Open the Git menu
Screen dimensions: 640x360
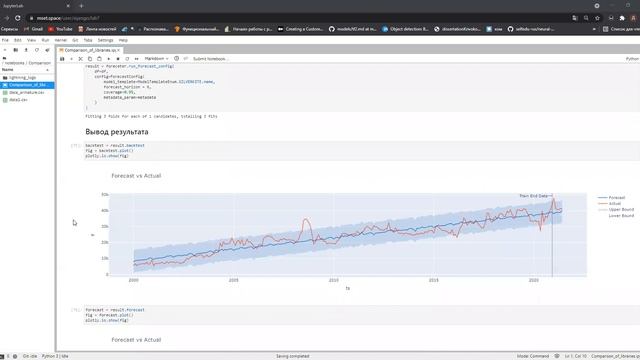tap(75, 40)
